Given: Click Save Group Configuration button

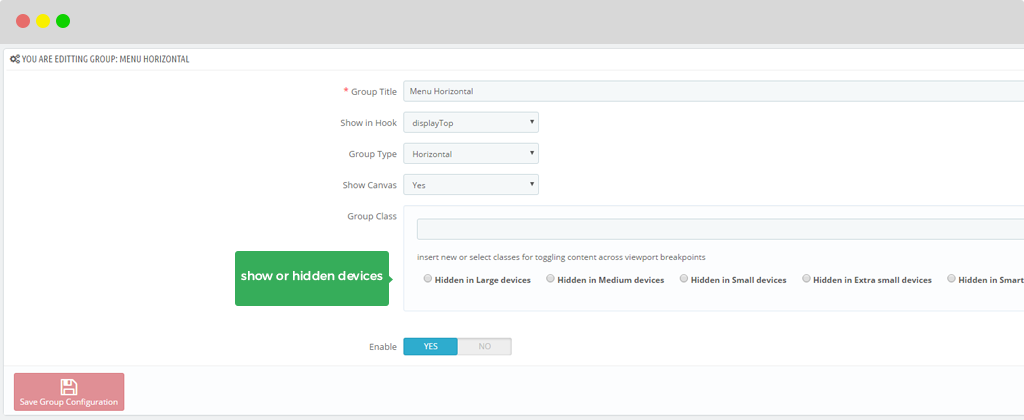Looking at the screenshot, I should click(x=69, y=392).
